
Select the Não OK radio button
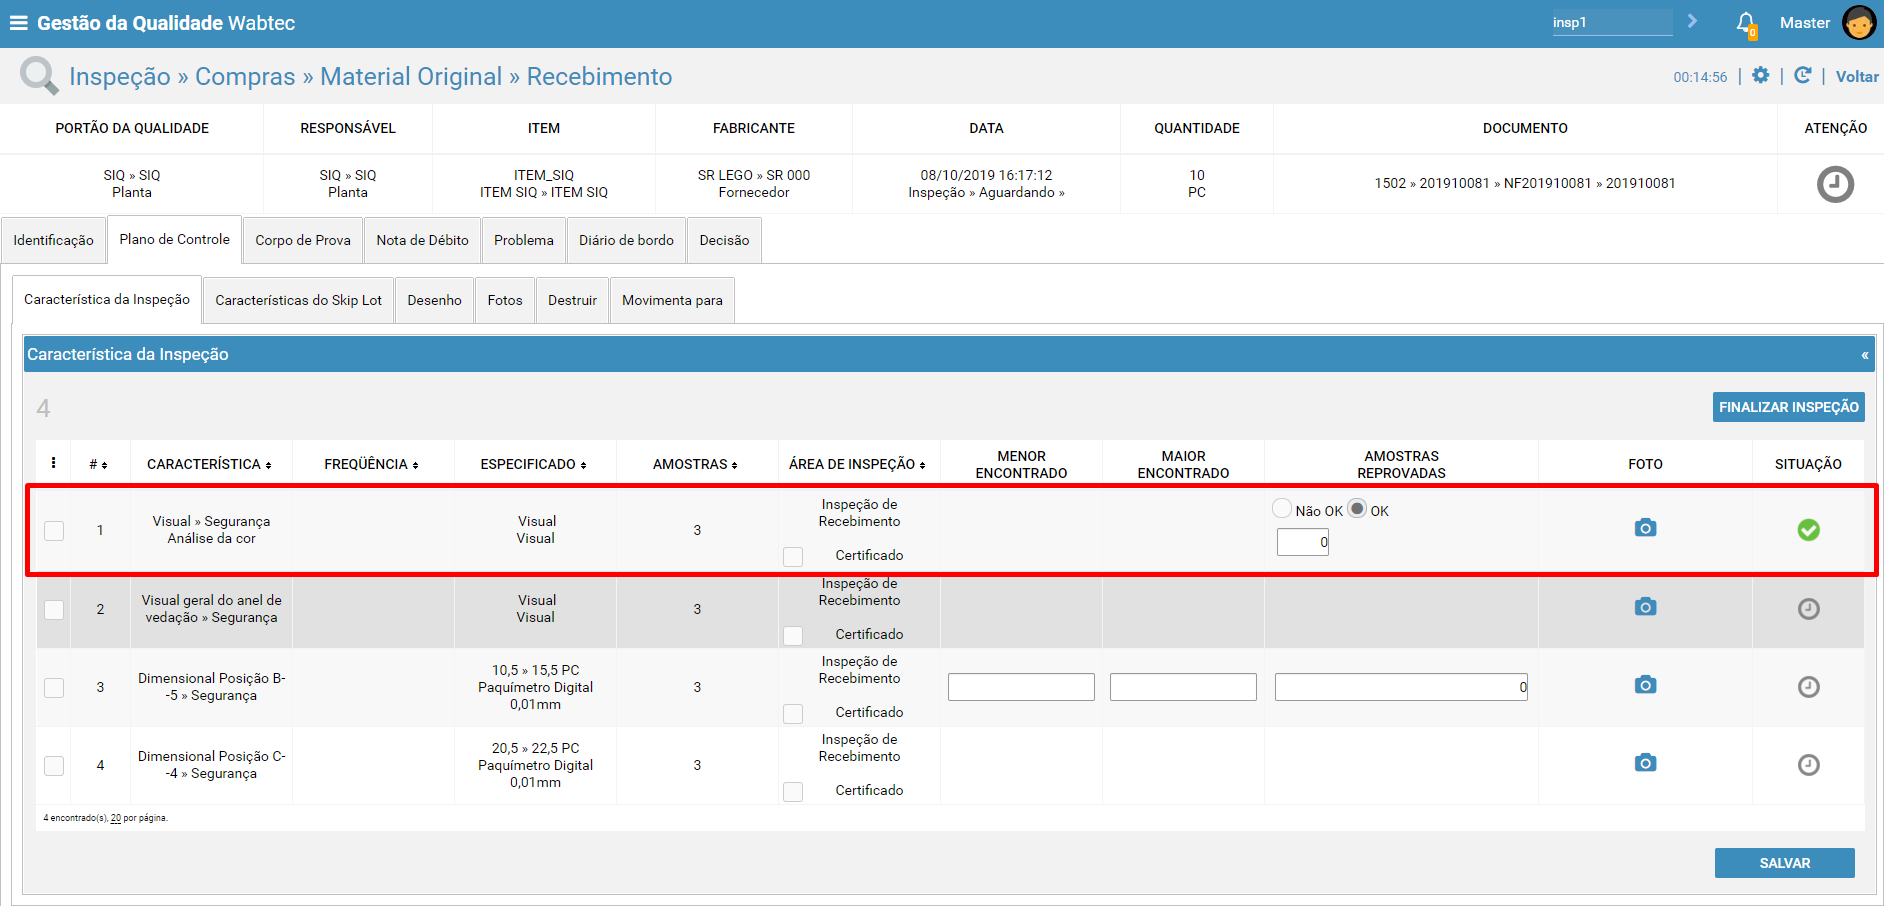[1282, 509]
